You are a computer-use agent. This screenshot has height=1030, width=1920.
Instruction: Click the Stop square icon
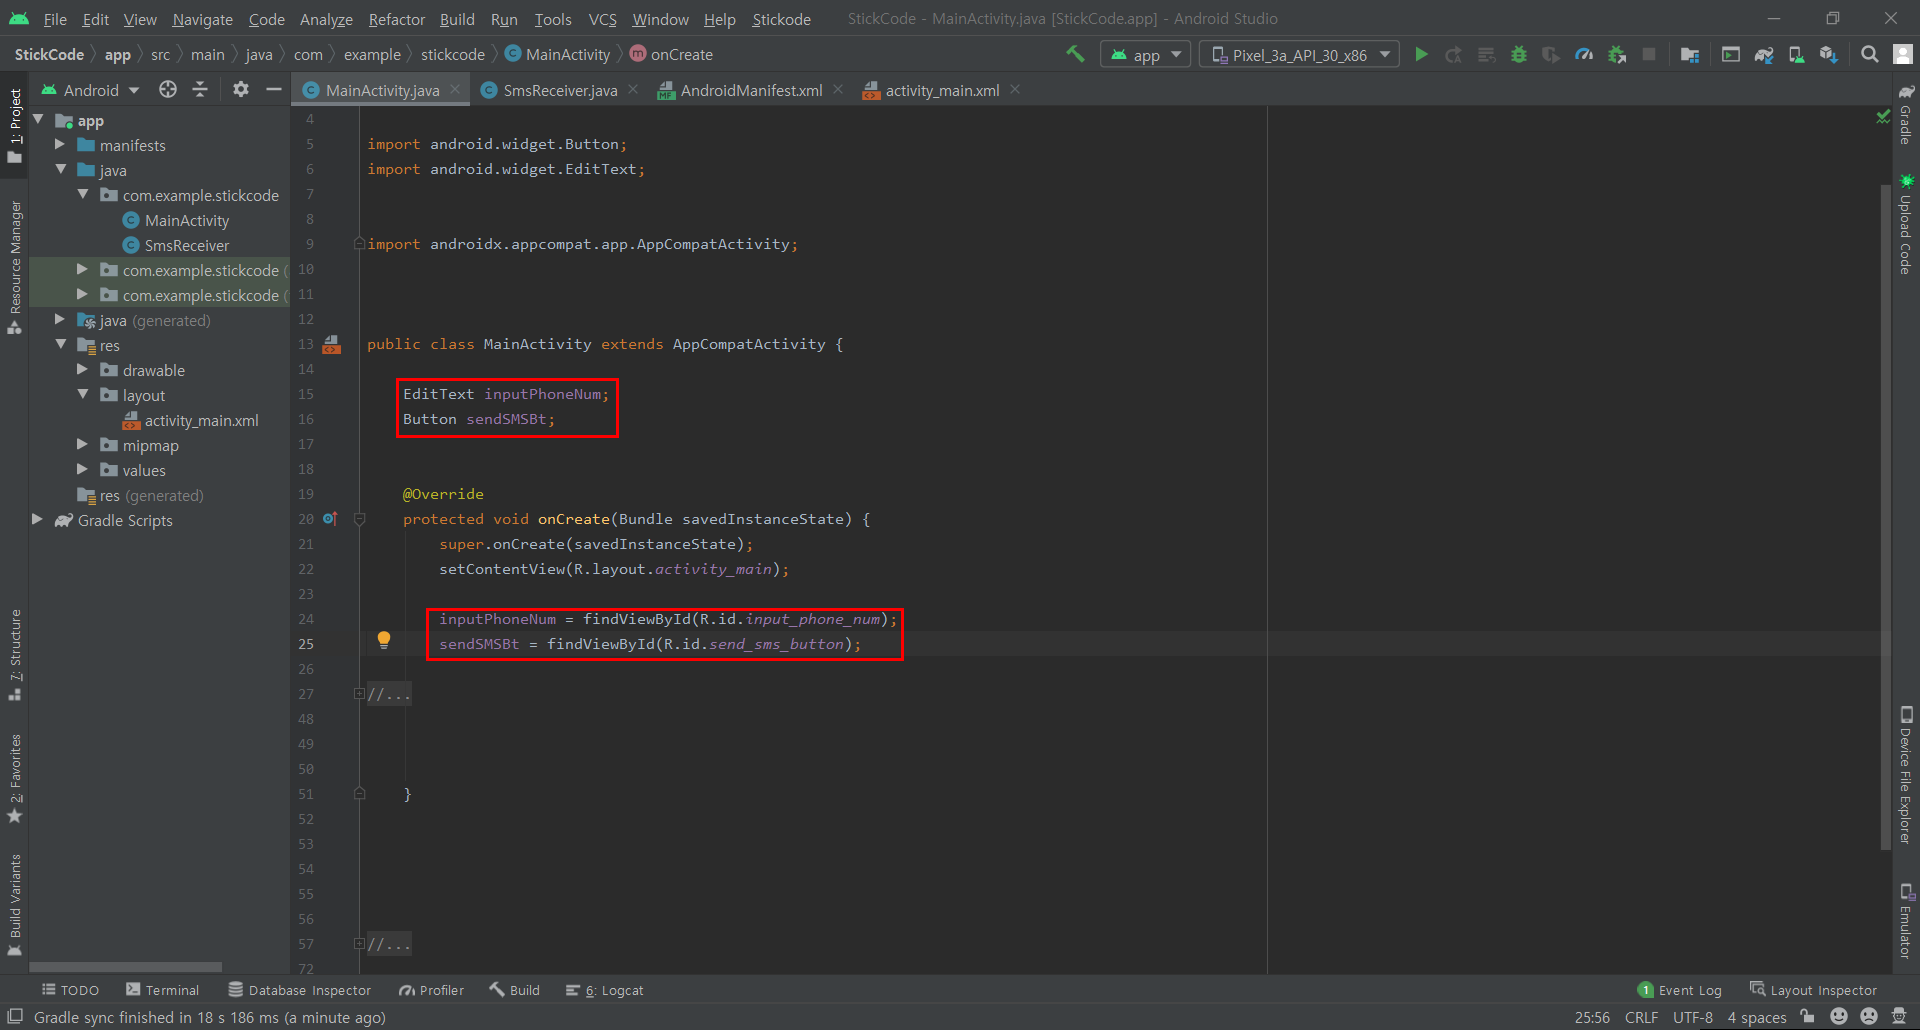pyautogui.click(x=1649, y=54)
